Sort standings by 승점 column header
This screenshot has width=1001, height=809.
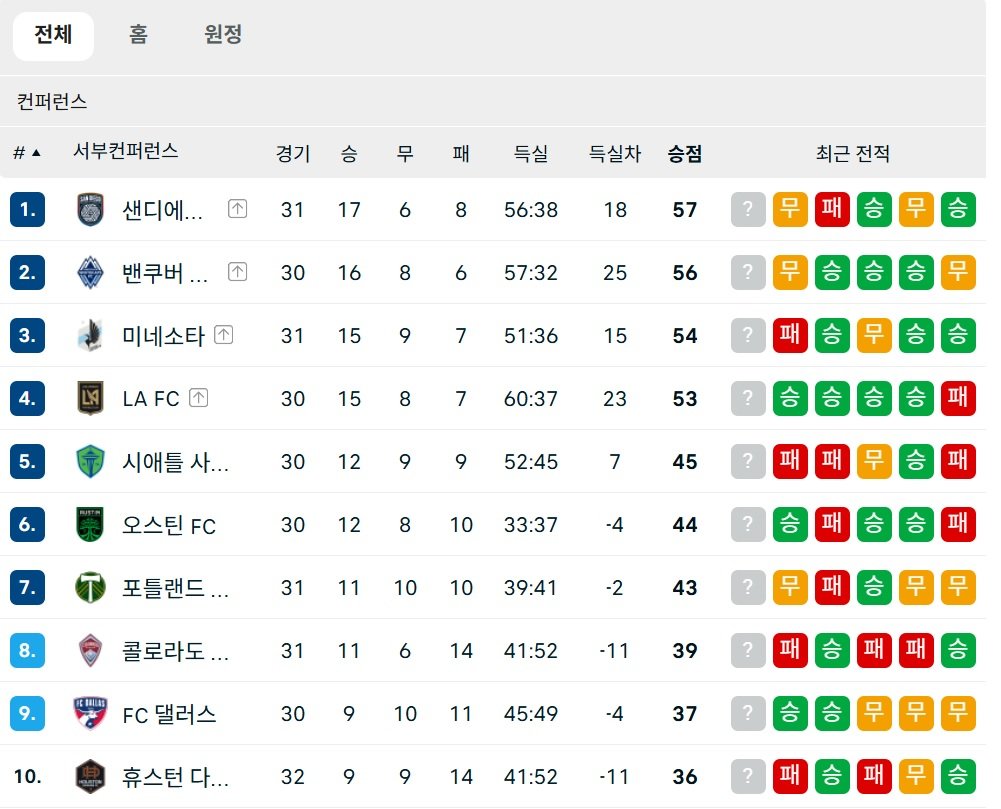[685, 154]
